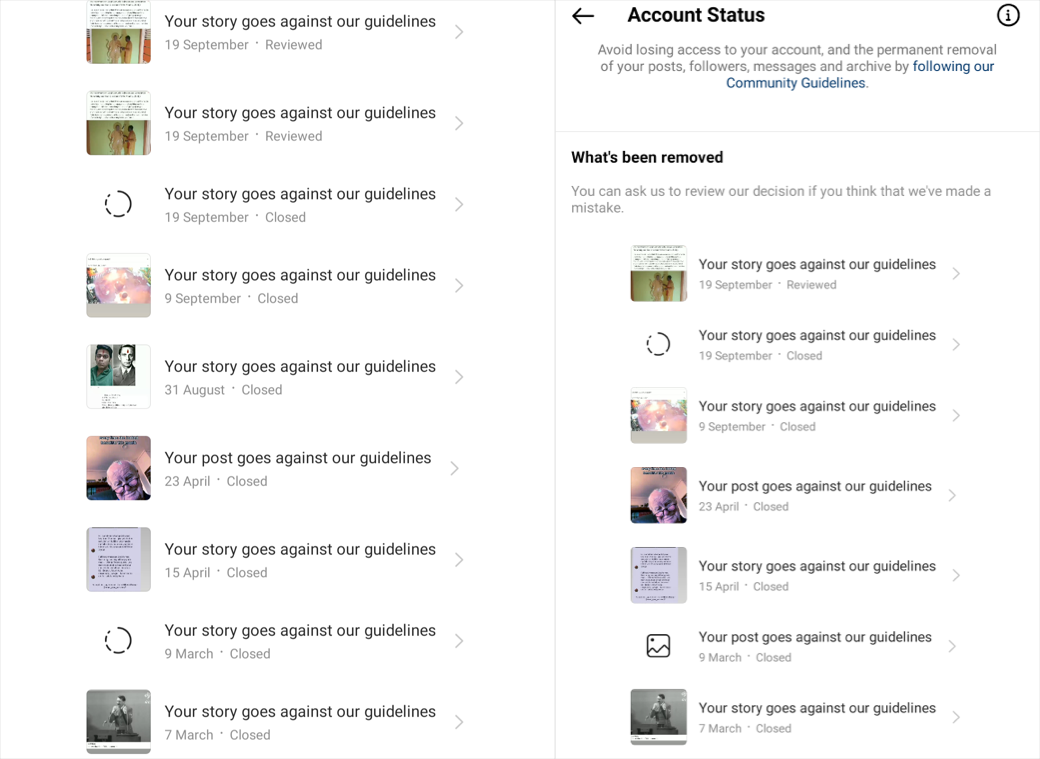Click the 9 September story thumbnail in the left list

(x=118, y=285)
